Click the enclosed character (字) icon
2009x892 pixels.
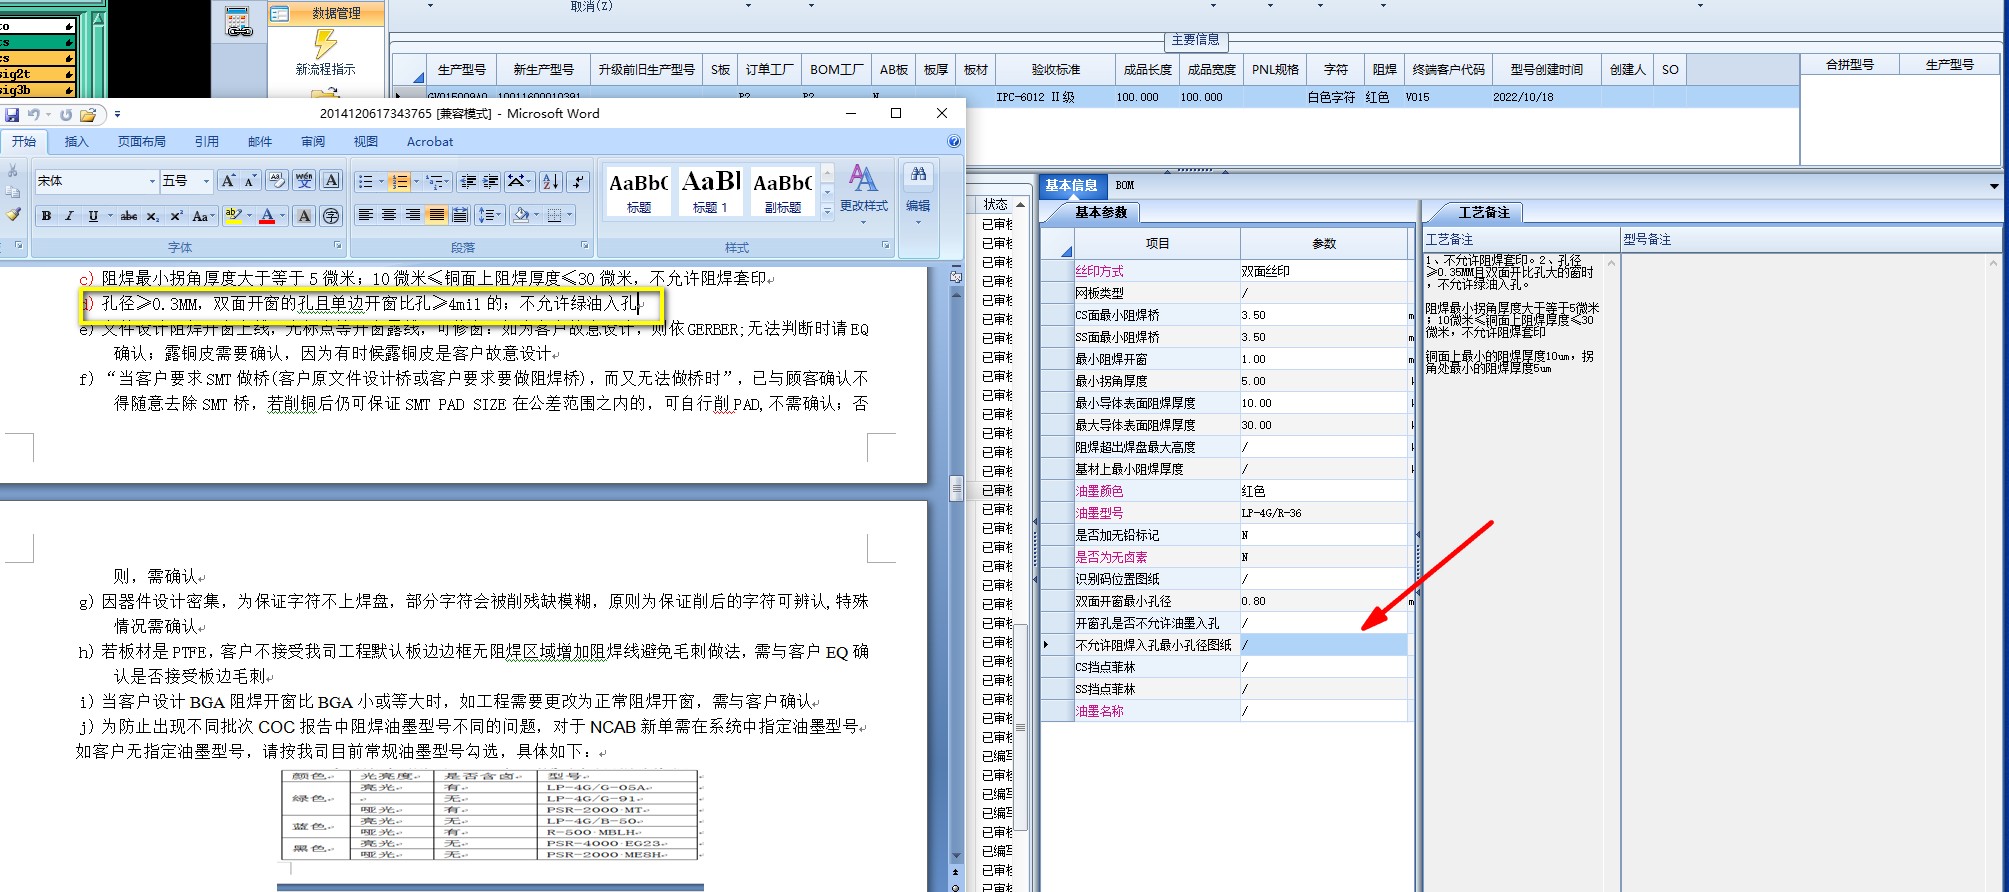coord(331,216)
